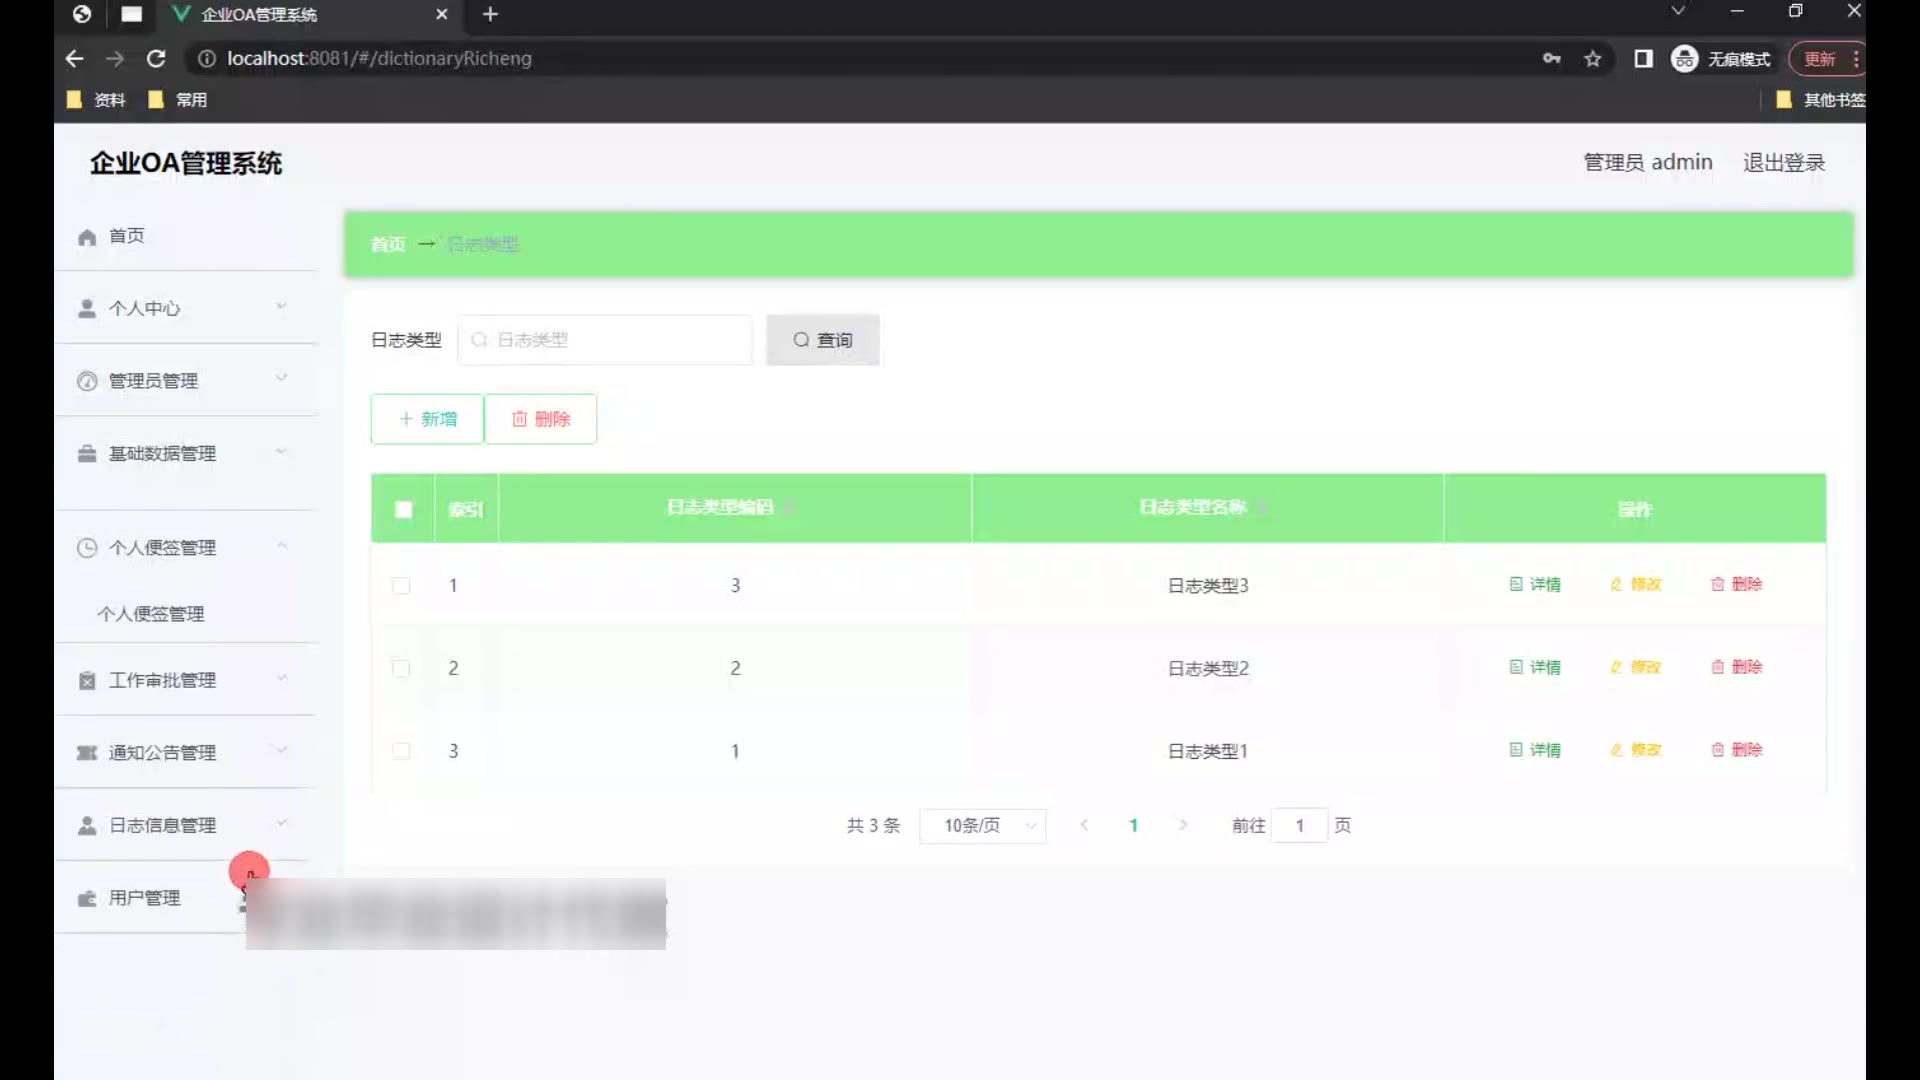Open the 10条/页 page size dropdown
1920x1080 pixels.
click(982, 826)
